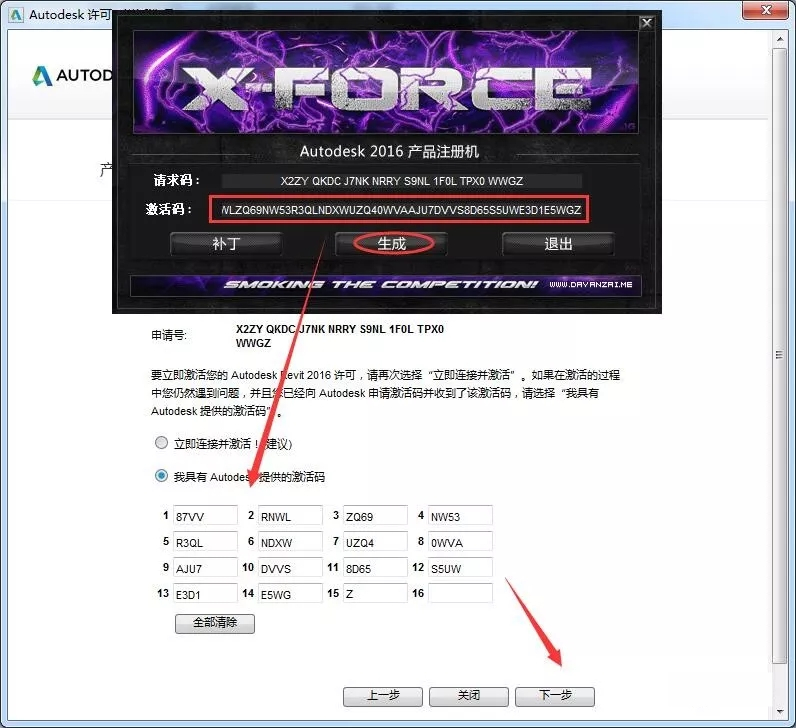Click activation code box 6 containing NDXW
Image resolution: width=796 pixels, height=728 pixels.
point(290,541)
